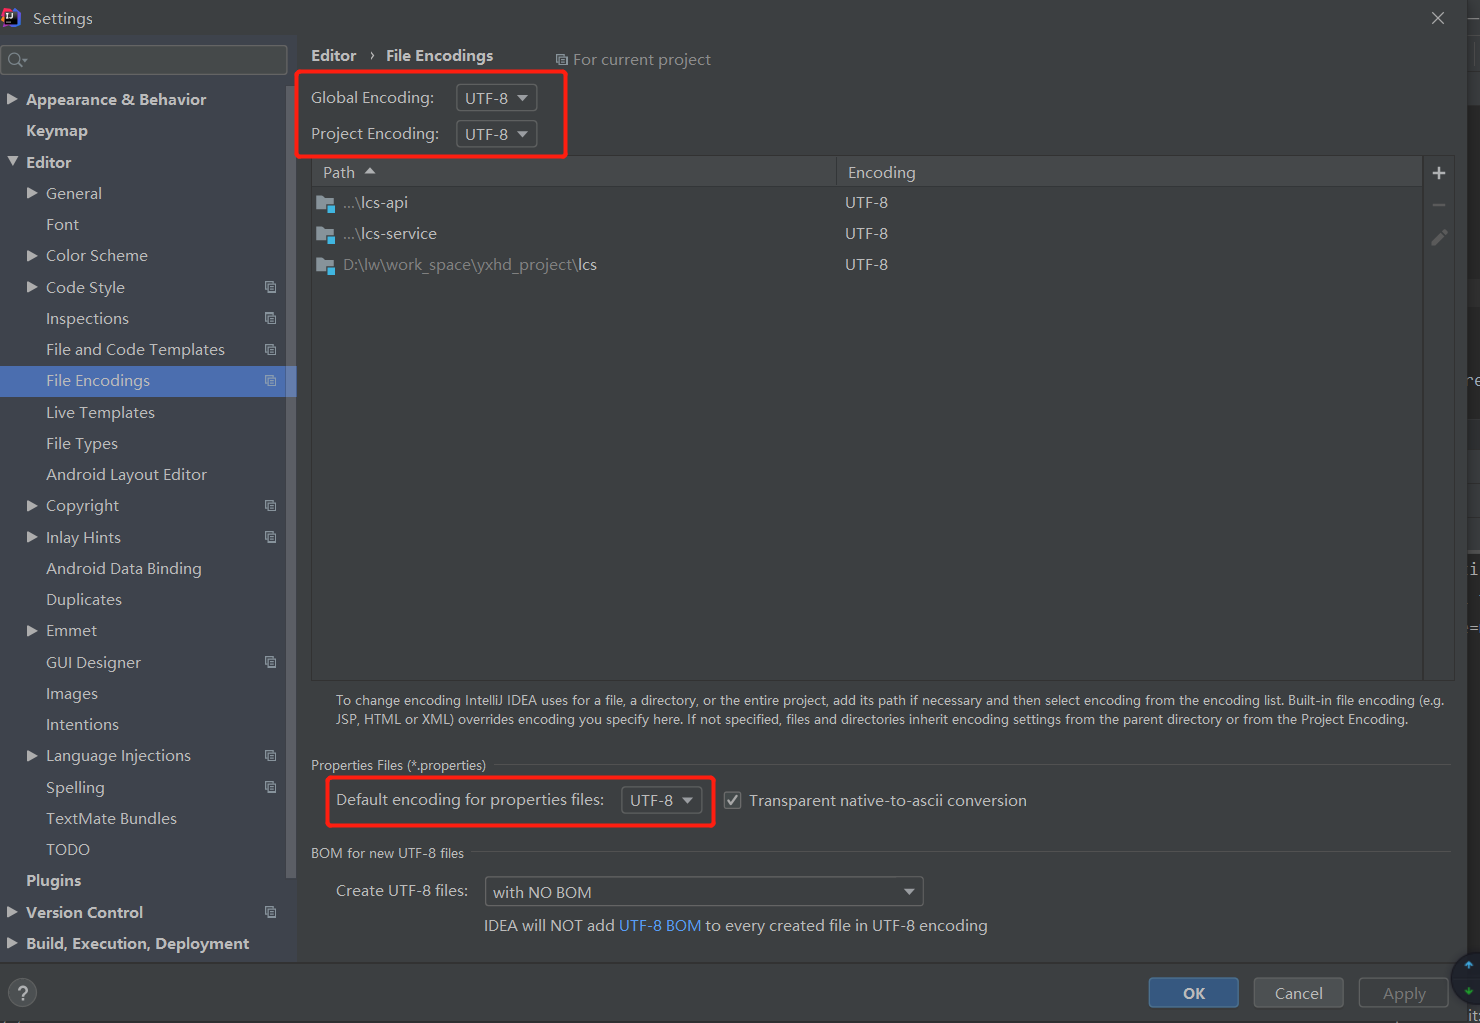Open the UTF-8 BOM link
The width and height of the screenshot is (1480, 1023).
point(660,926)
